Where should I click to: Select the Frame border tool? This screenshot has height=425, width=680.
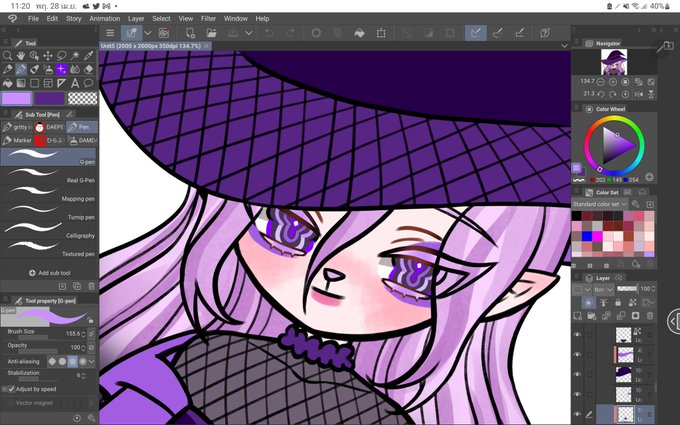pyautogui.click(x=48, y=83)
